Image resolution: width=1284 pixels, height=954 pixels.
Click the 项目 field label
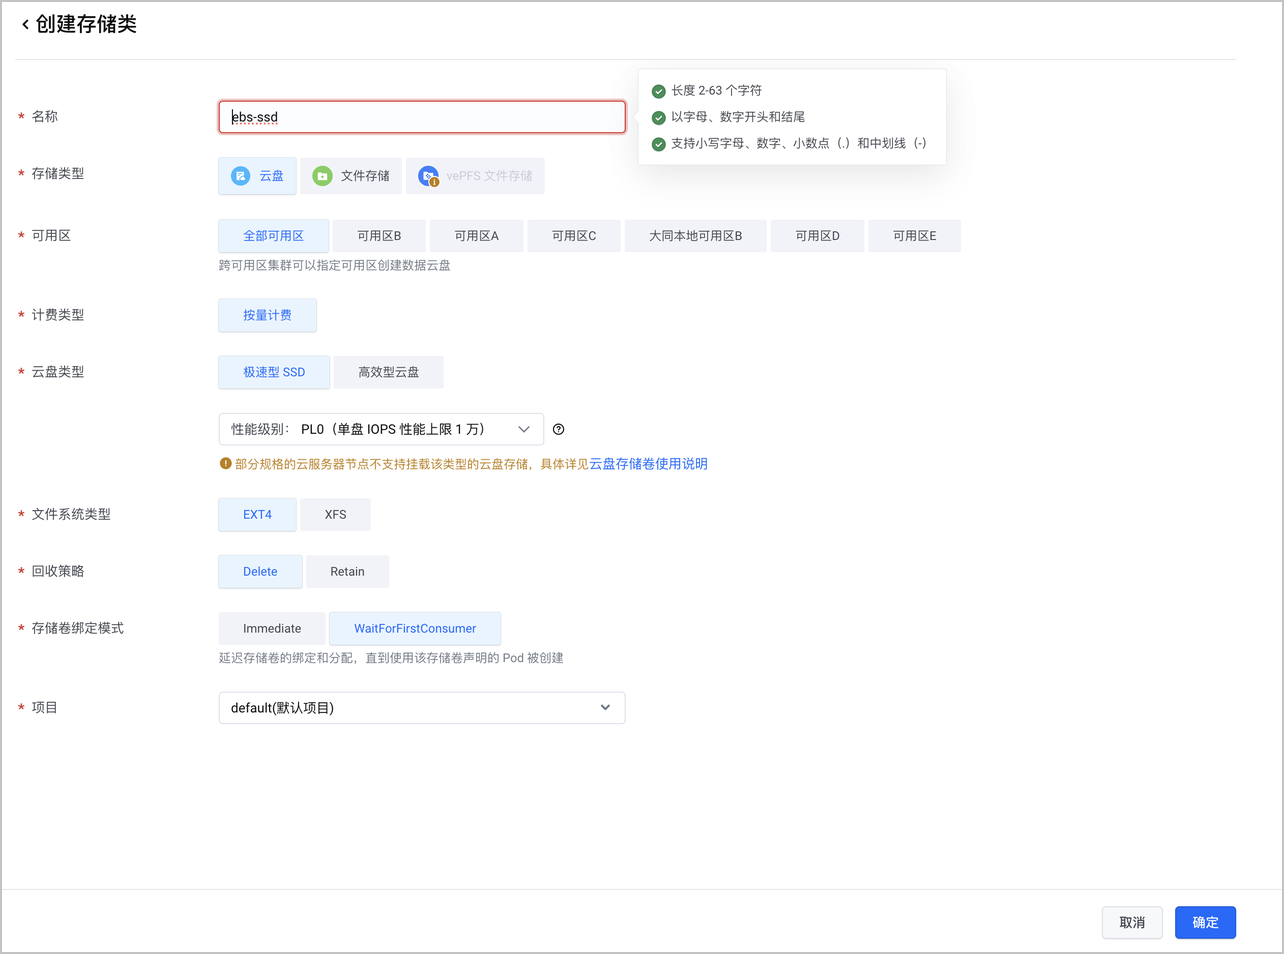pos(45,708)
